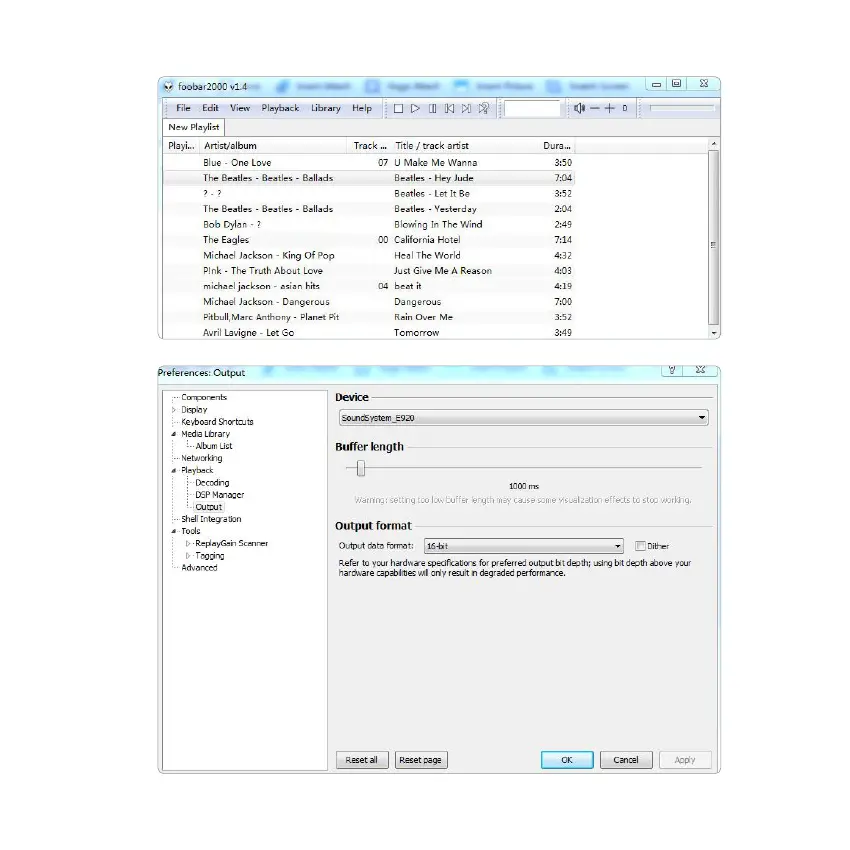The width and height of the screenshot is (850, 850).
Task: Click the playlist scrollbar down arrow
Action: [x=714, y=333]
